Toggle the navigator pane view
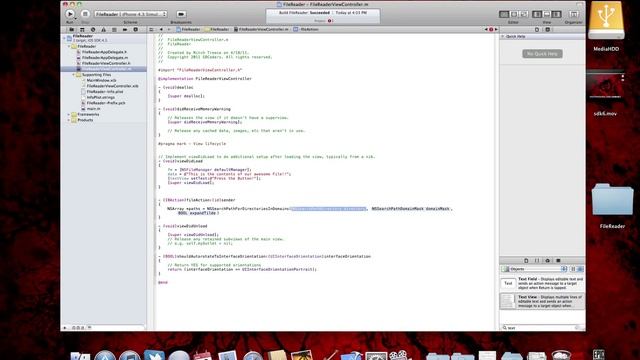The width and height of the screenshot is (640, 360). click(537, 14)
